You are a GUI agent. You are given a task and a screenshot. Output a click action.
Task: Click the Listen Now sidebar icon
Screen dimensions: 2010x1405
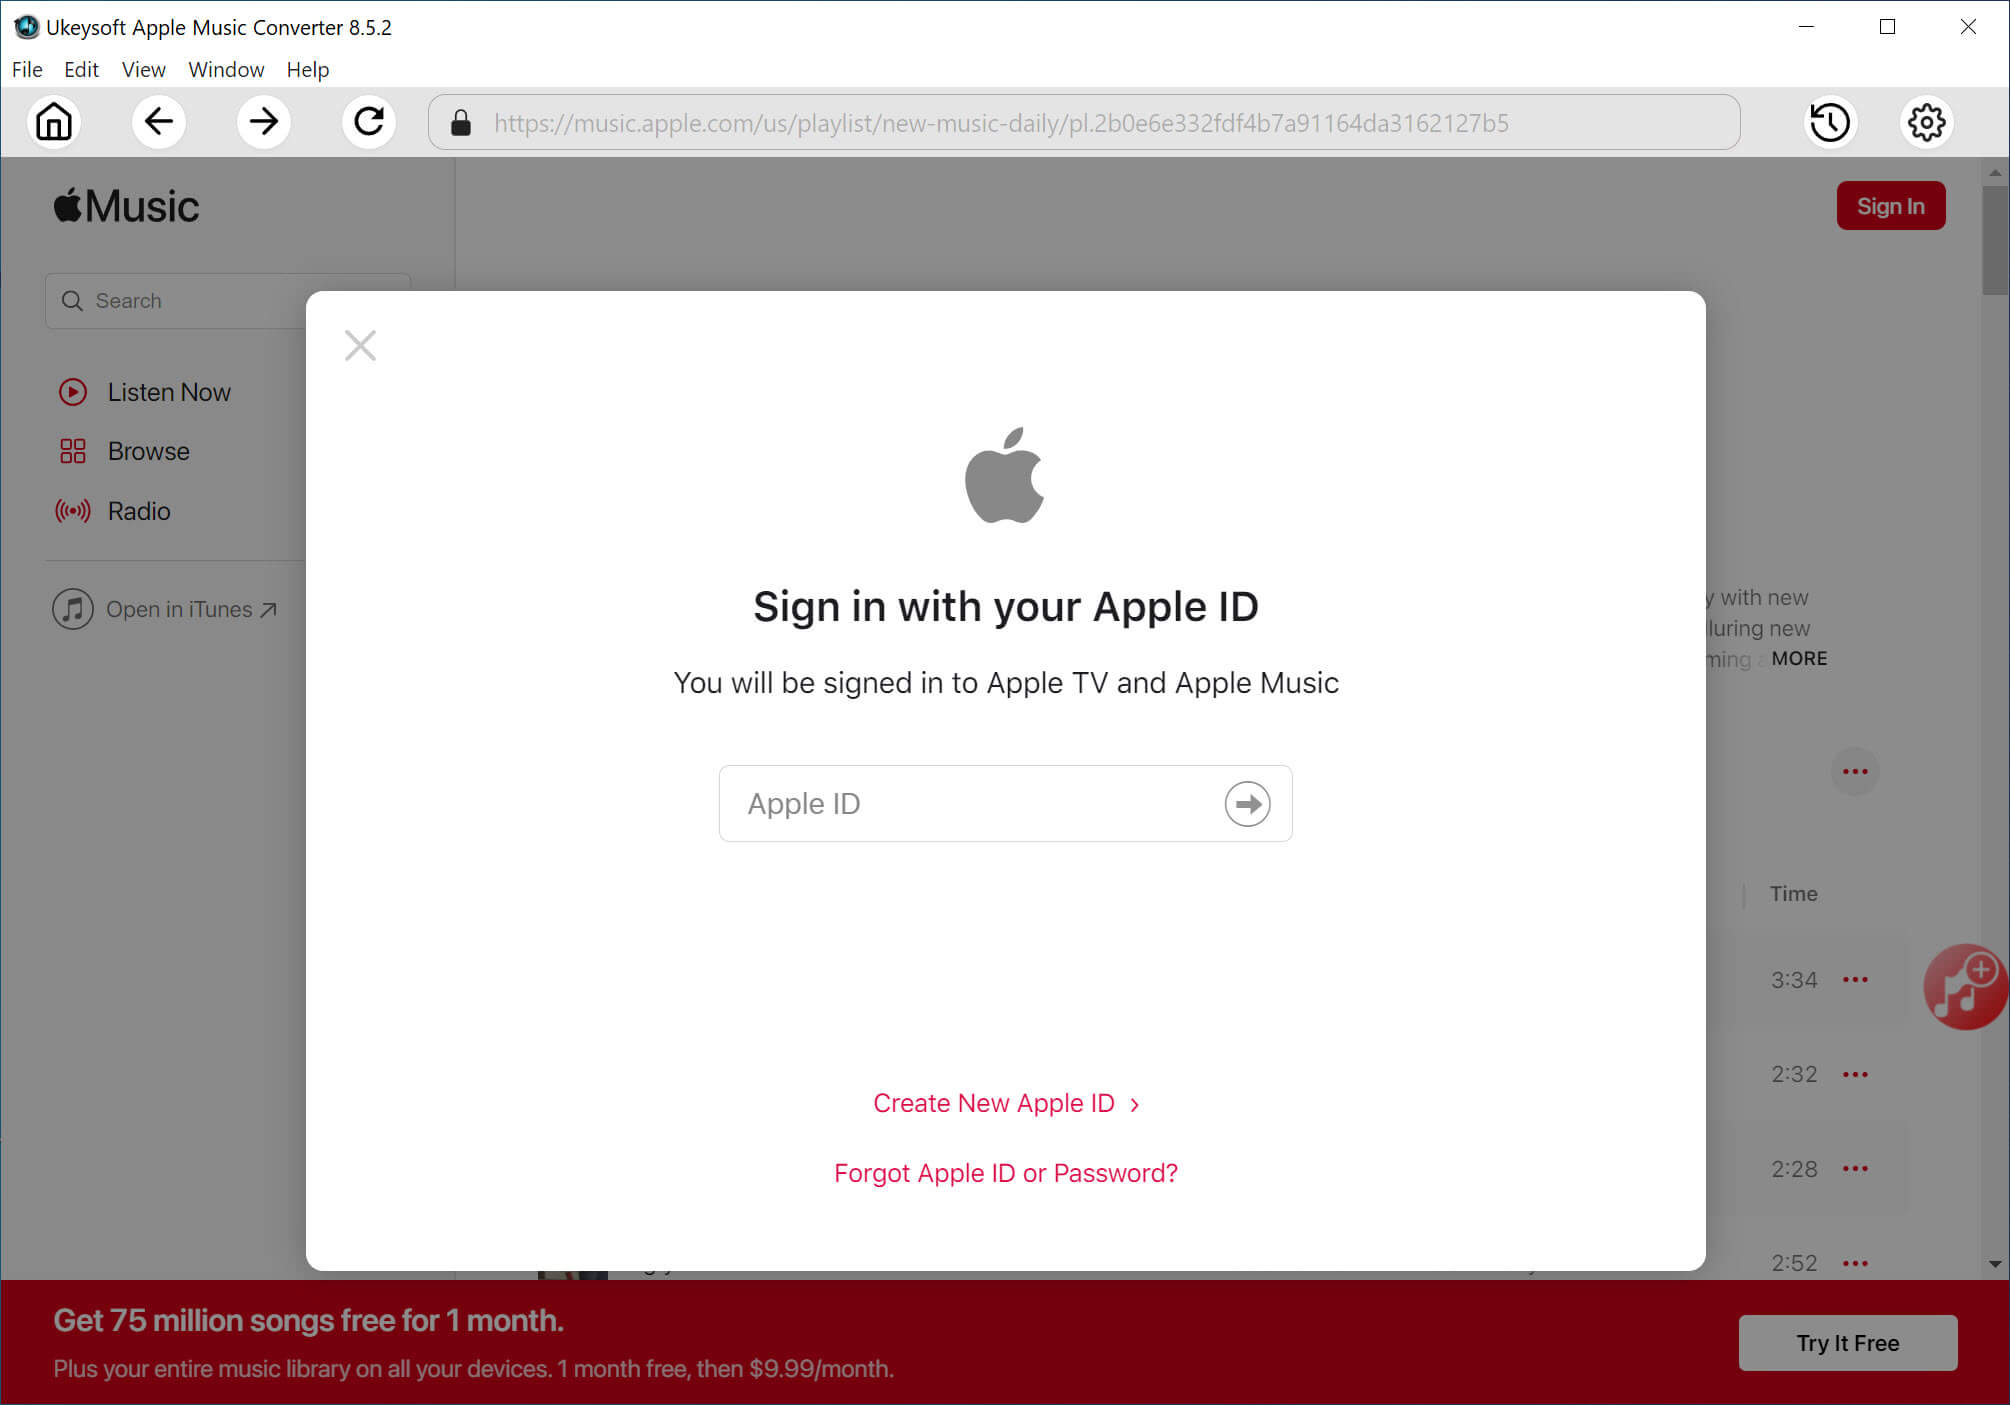[x=72, y=392]
